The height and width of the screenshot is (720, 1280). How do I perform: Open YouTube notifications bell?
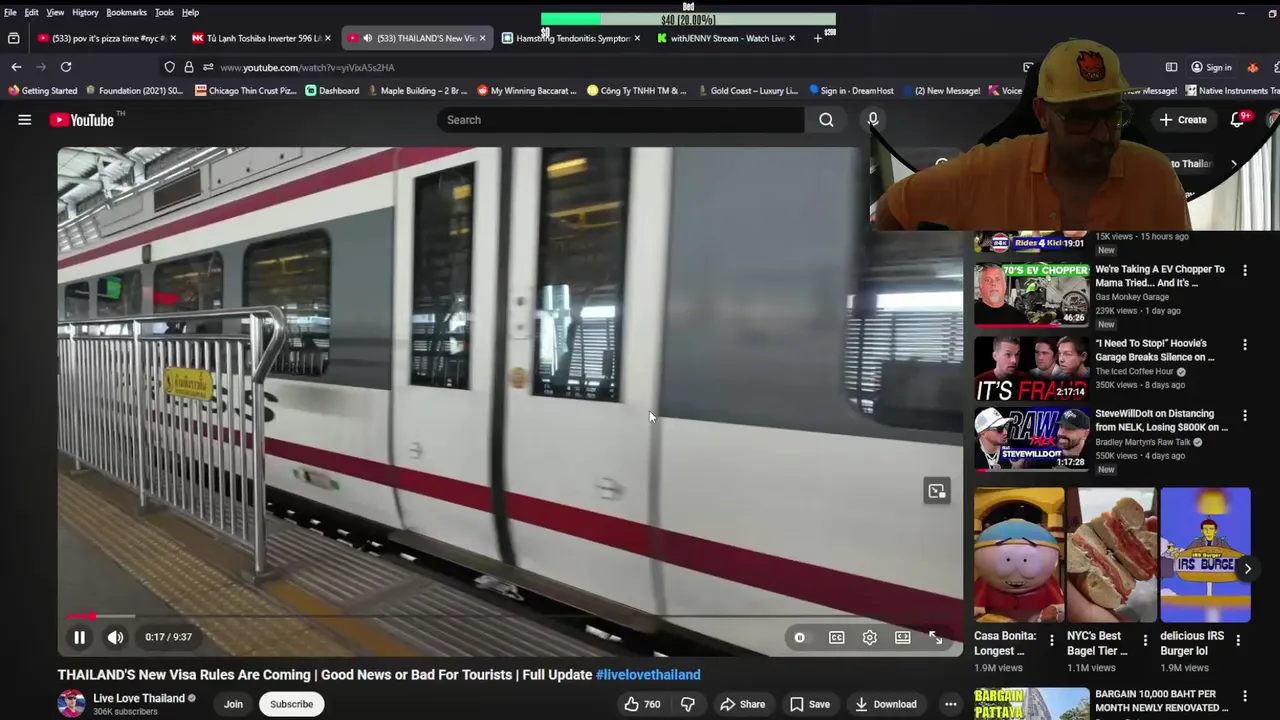coord(1238,120)
